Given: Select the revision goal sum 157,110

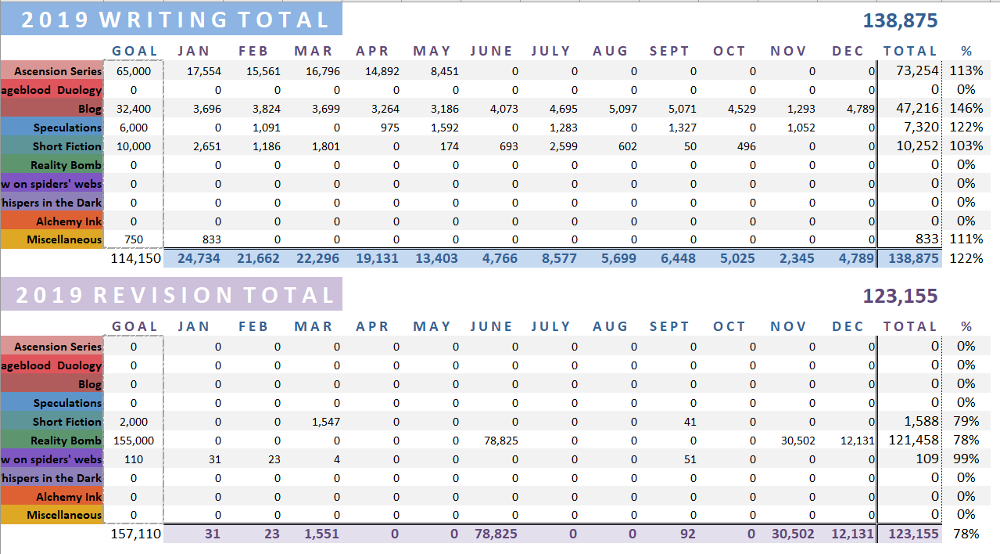Looking at the screenshot, I should coord(134,534).
